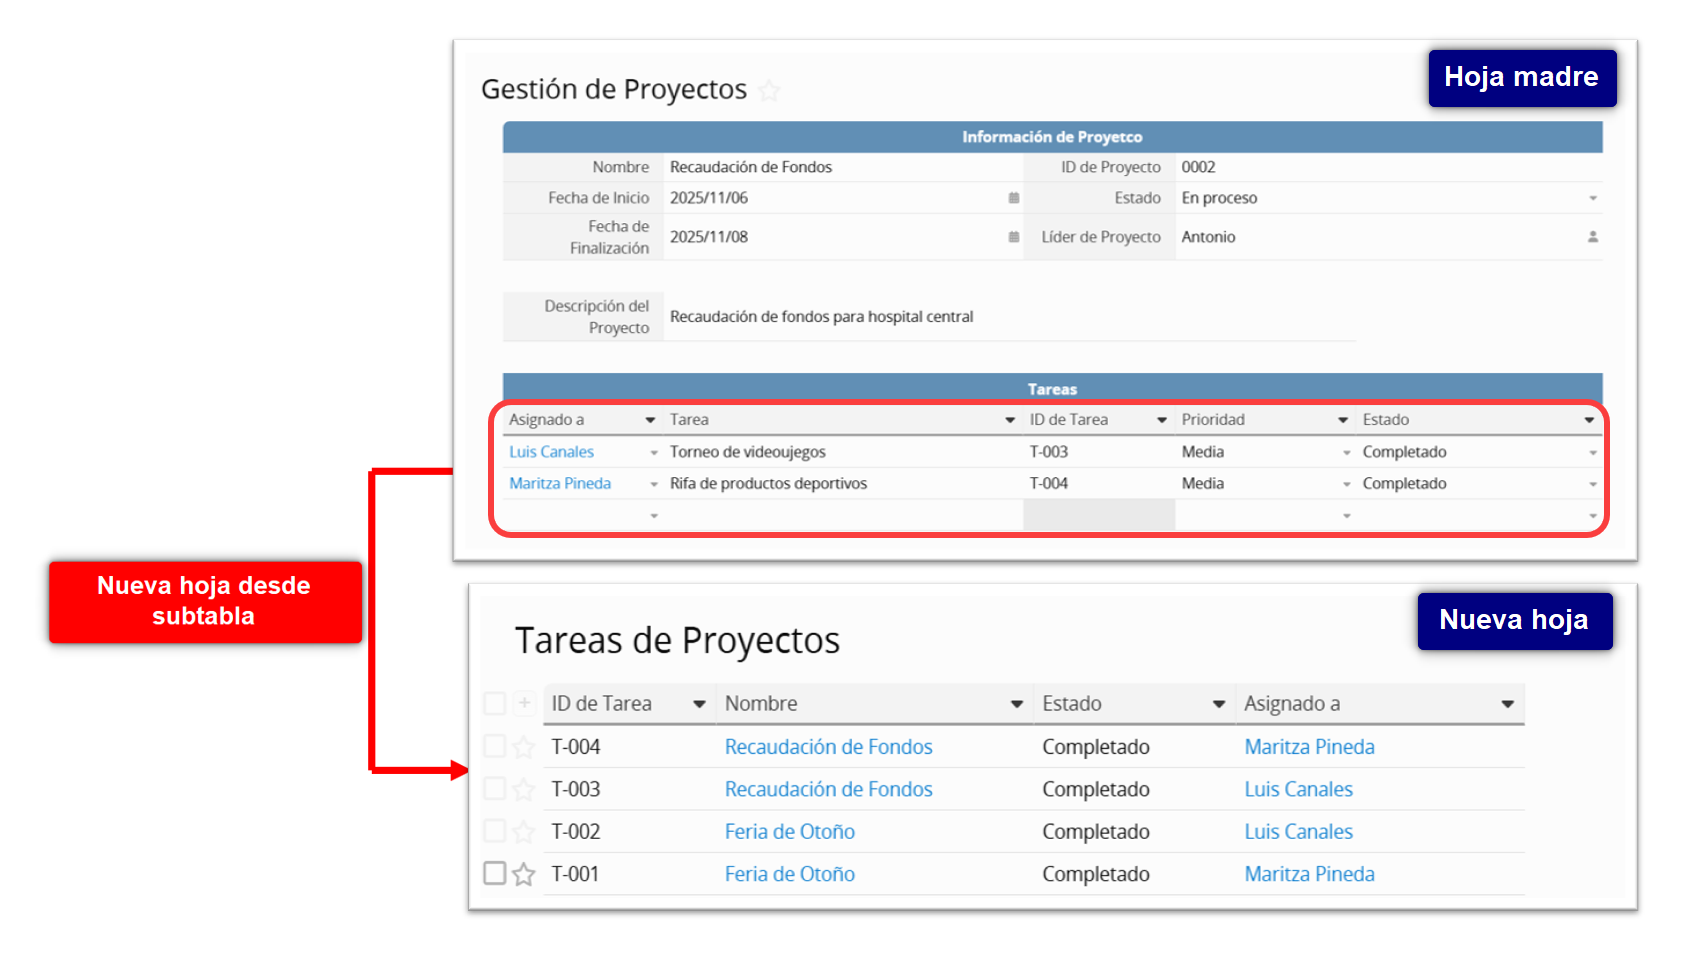The image size is (1683, 953).
Task: Expand the Estado dropdown showing En proceso
Action: coord(1592,198)
